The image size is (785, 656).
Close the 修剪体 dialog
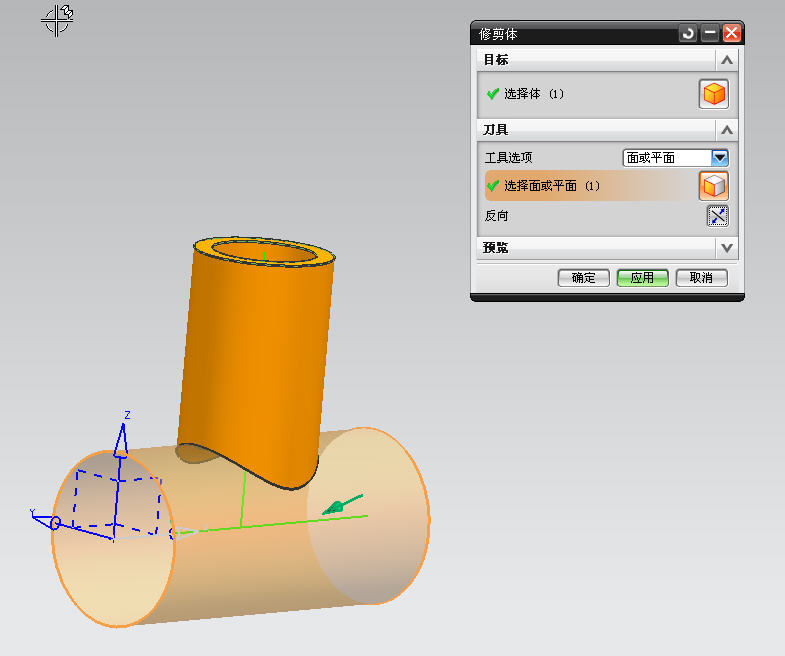point(731,34)
